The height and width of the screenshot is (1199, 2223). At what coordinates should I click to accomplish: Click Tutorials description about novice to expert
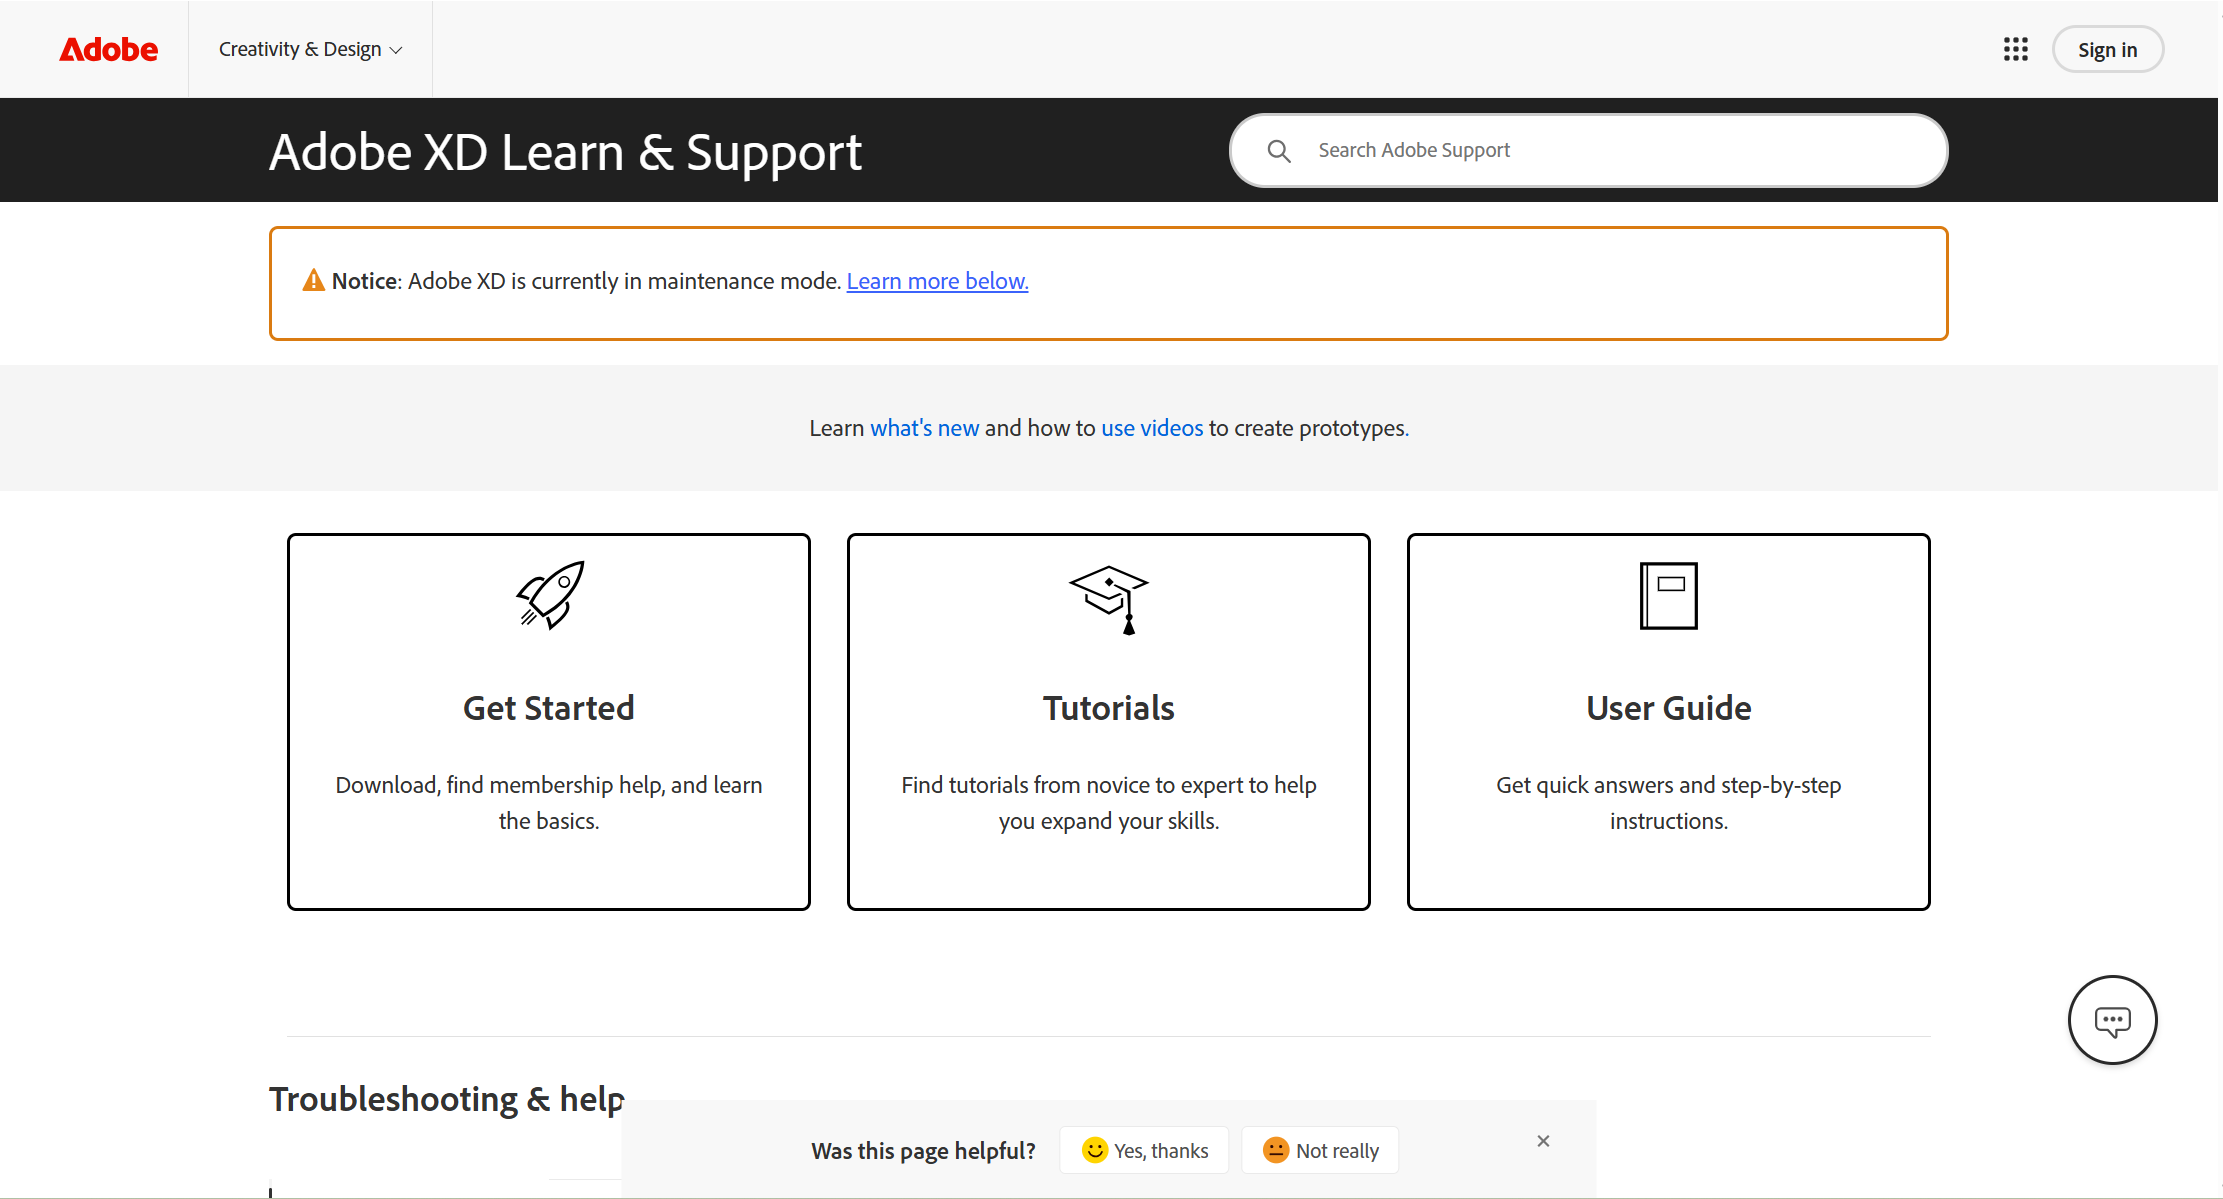1109,803
